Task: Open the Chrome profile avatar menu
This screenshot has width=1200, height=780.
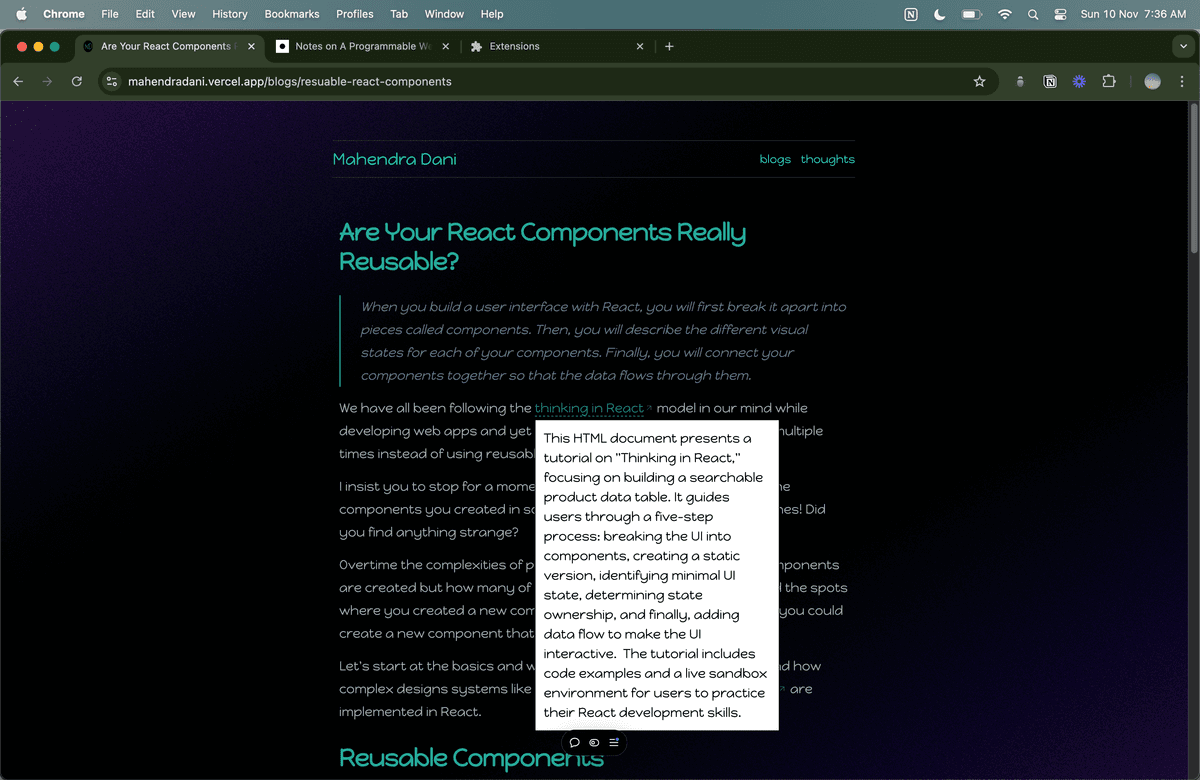Action: 1152,82
